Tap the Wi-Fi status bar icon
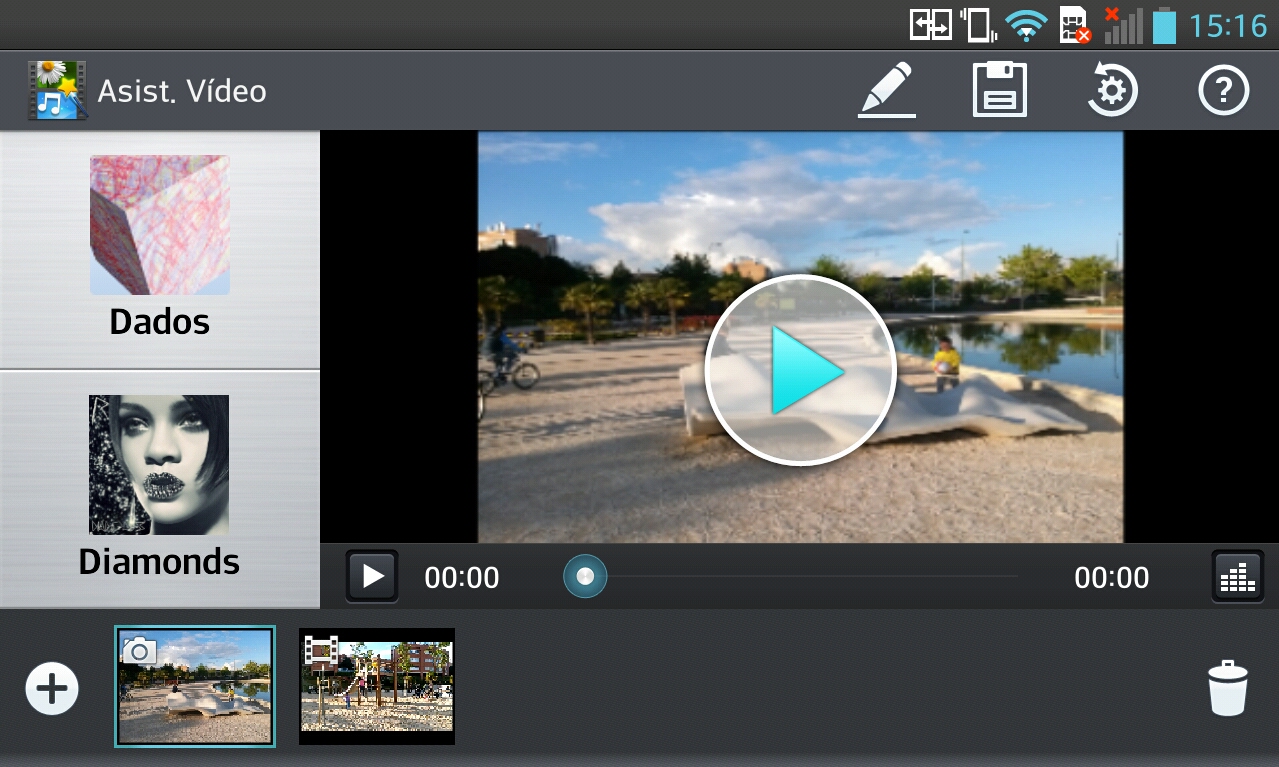Screen dimensions: 1279x767 coord(1026,25)
